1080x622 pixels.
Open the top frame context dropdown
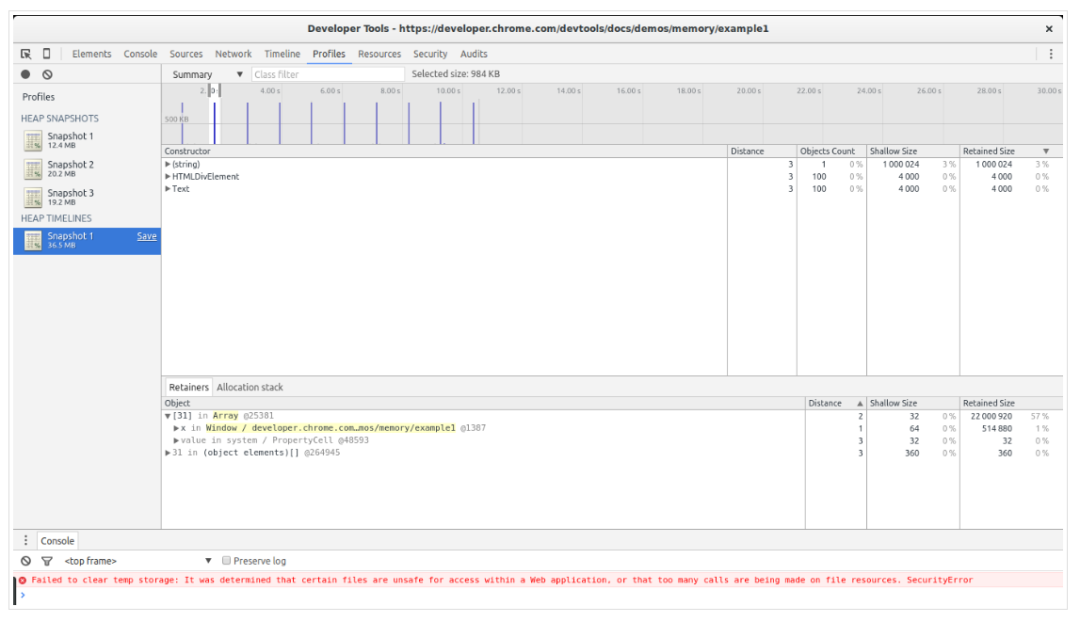137,561
